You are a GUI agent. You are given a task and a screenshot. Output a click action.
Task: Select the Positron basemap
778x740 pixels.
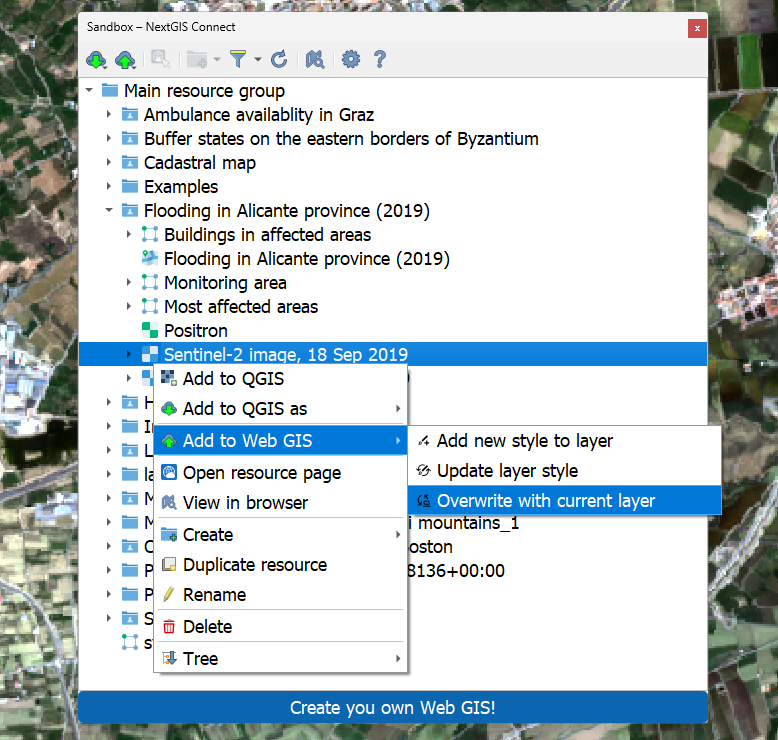(x=195, y=331)
